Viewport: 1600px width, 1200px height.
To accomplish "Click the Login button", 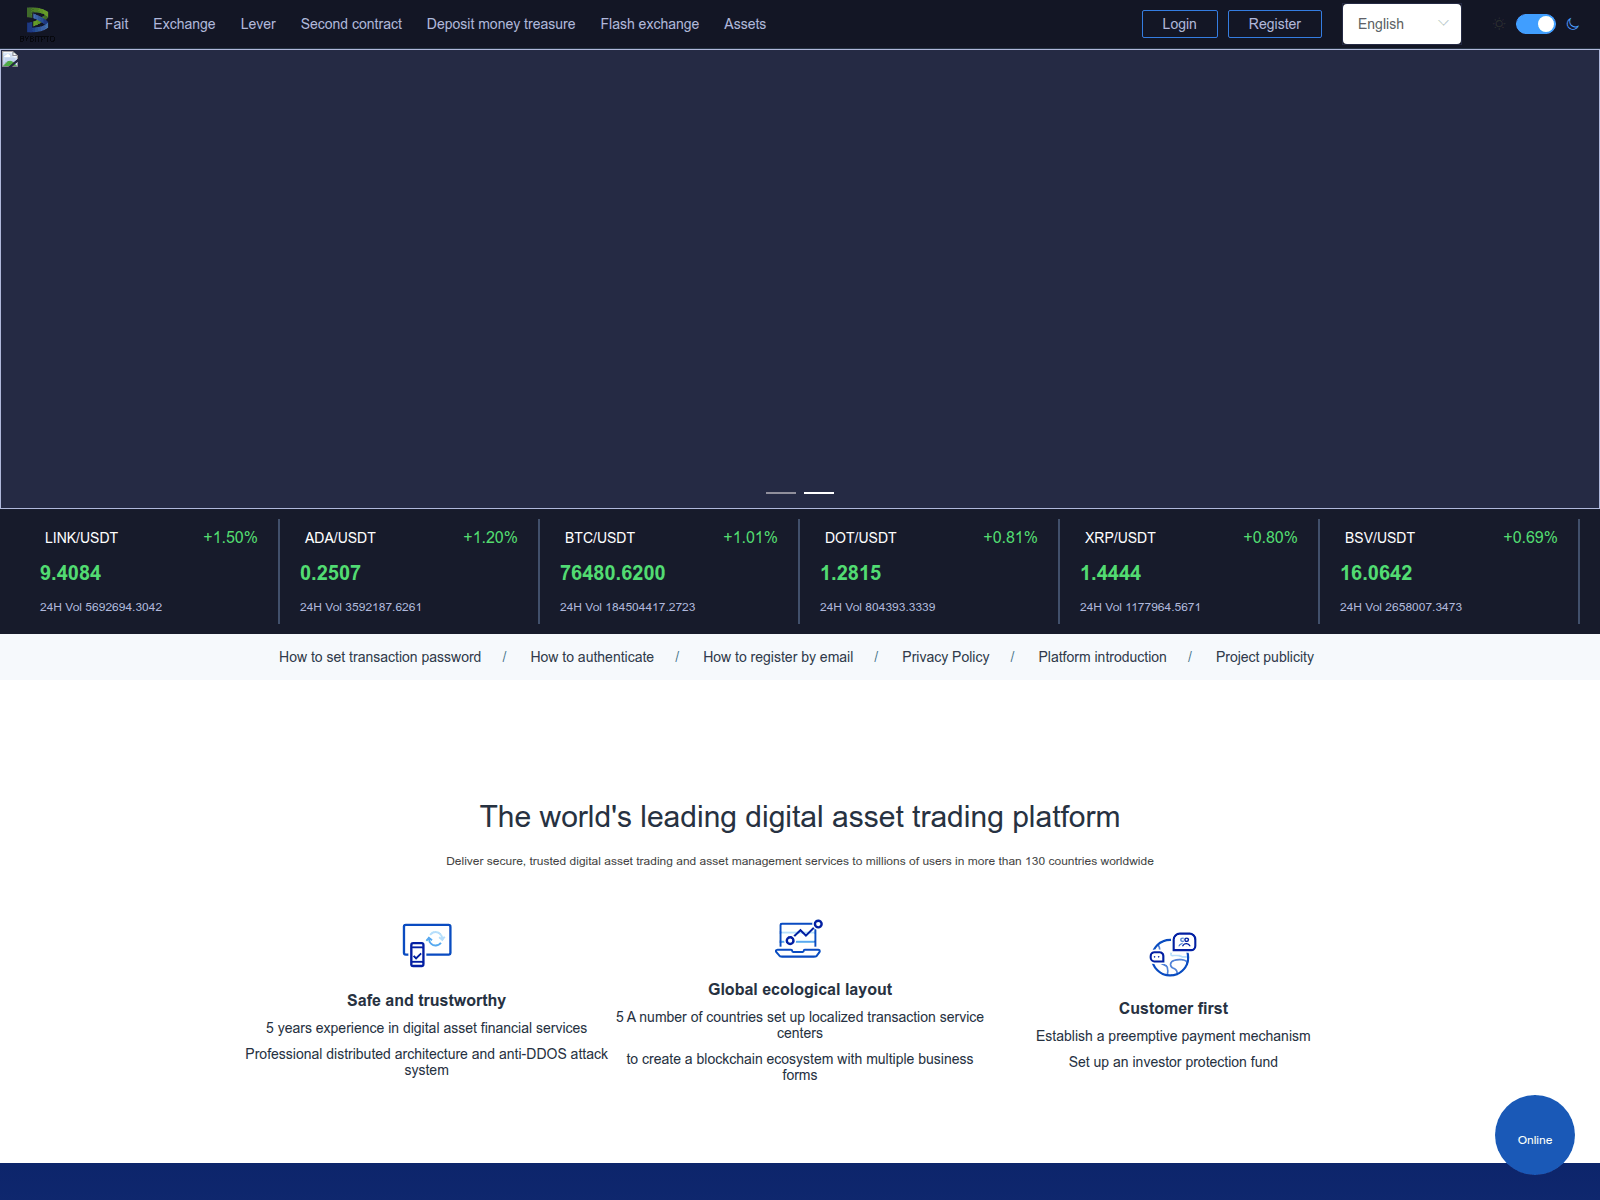I will click(x=1180, y=24).
